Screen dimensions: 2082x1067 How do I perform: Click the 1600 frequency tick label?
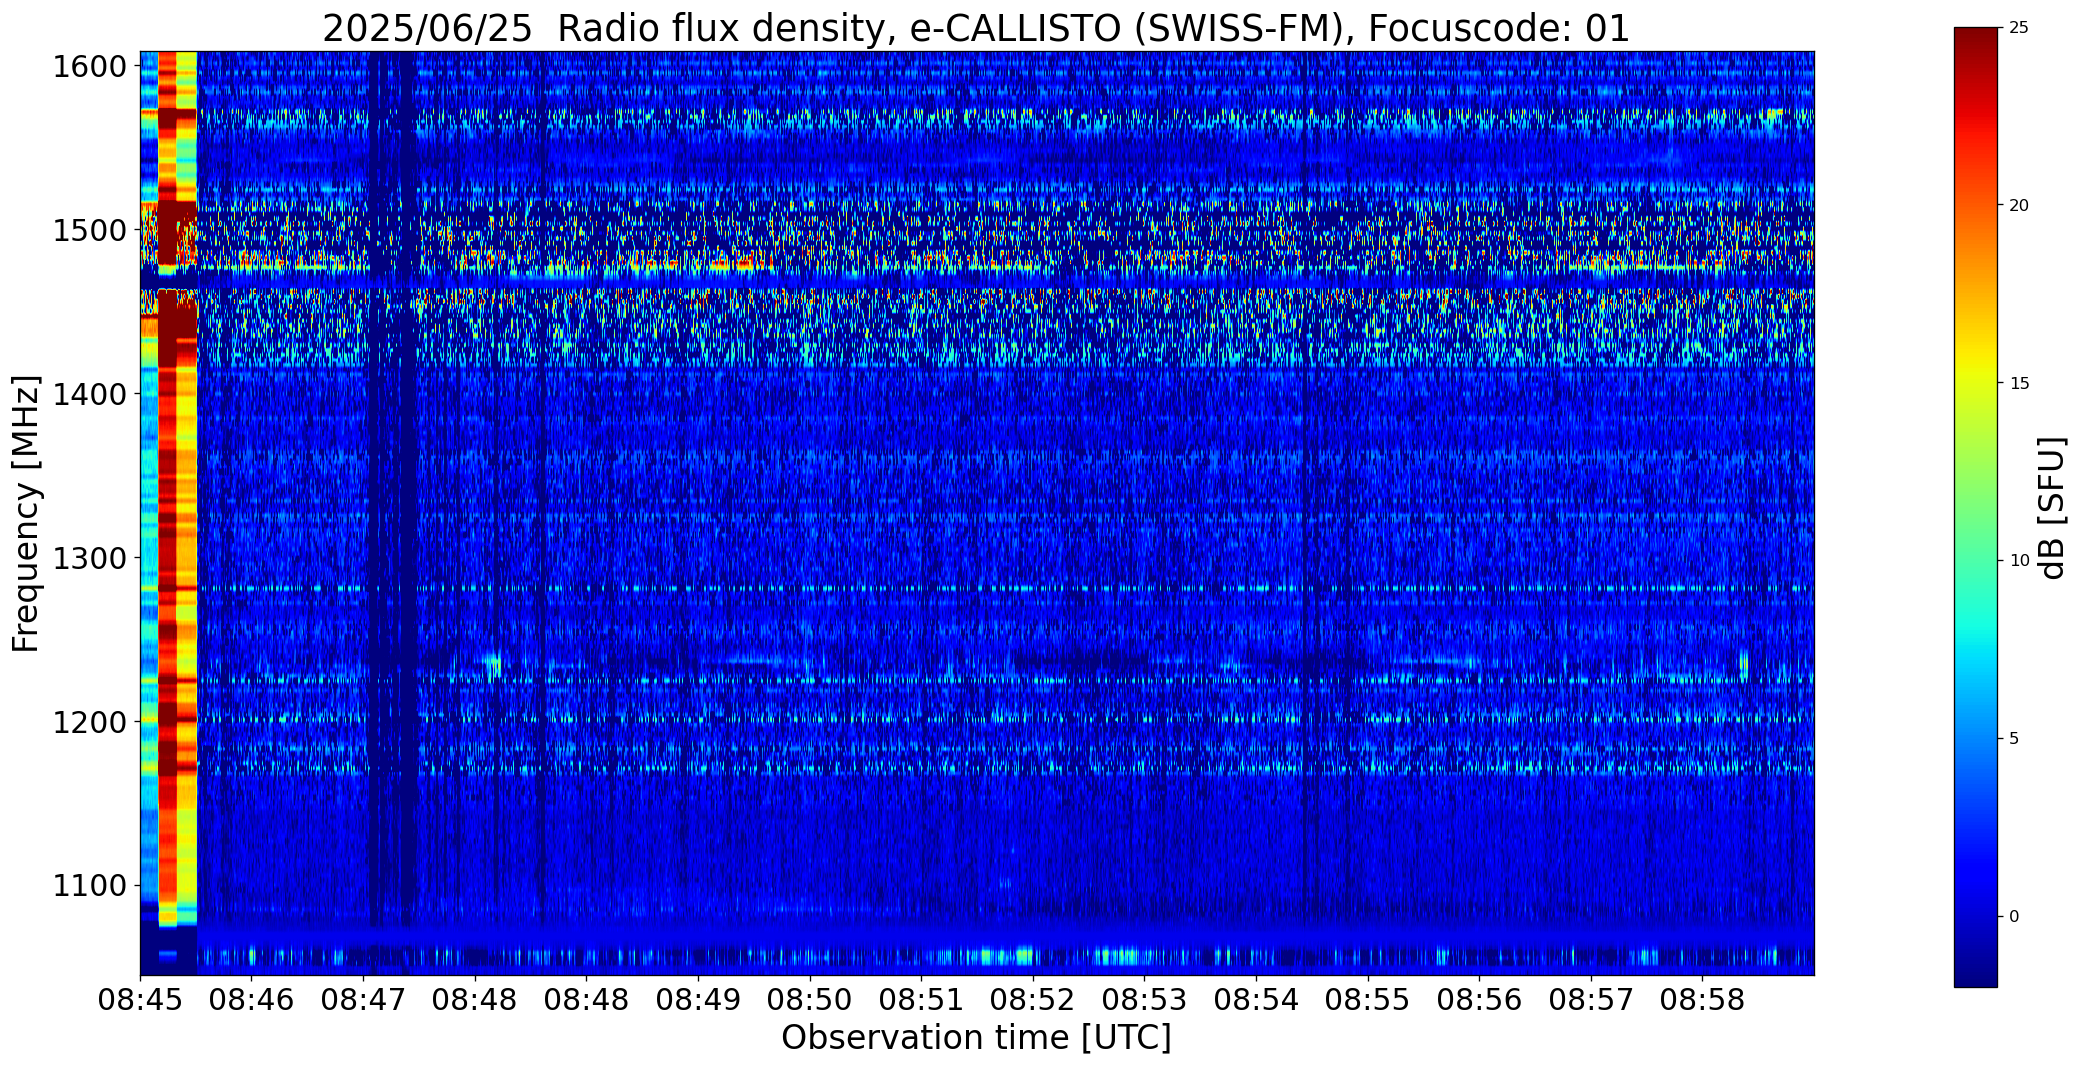tap(90, 67)
